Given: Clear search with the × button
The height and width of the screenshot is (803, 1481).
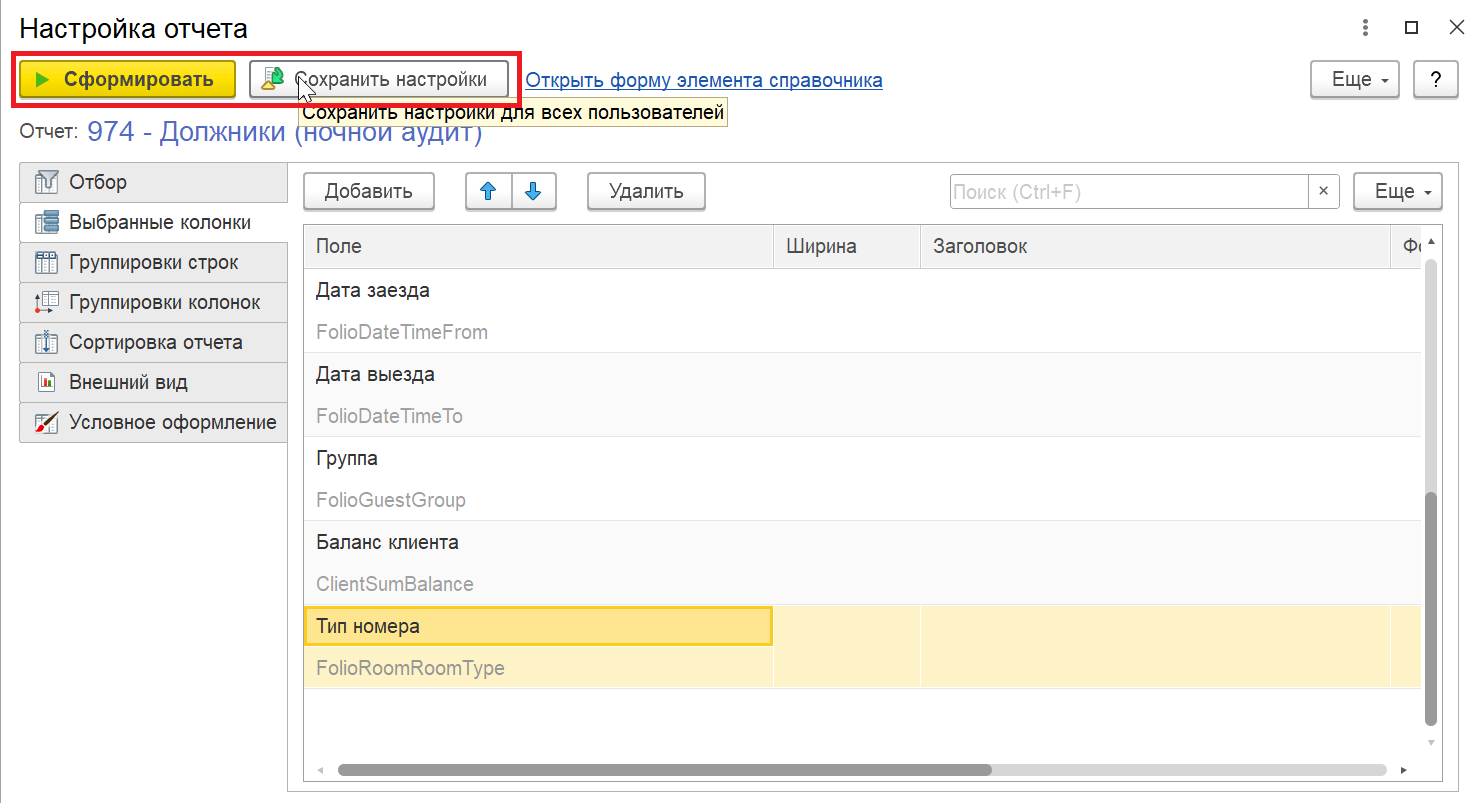Looking at the screenshot, I should (1324, 191).
